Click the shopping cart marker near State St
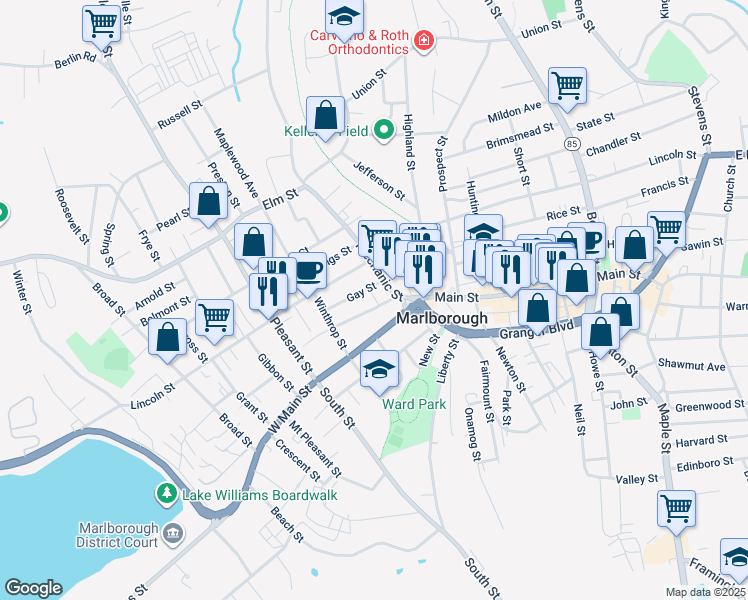The height and width of the screenshot is (600, 748). (x=567, y=89)
